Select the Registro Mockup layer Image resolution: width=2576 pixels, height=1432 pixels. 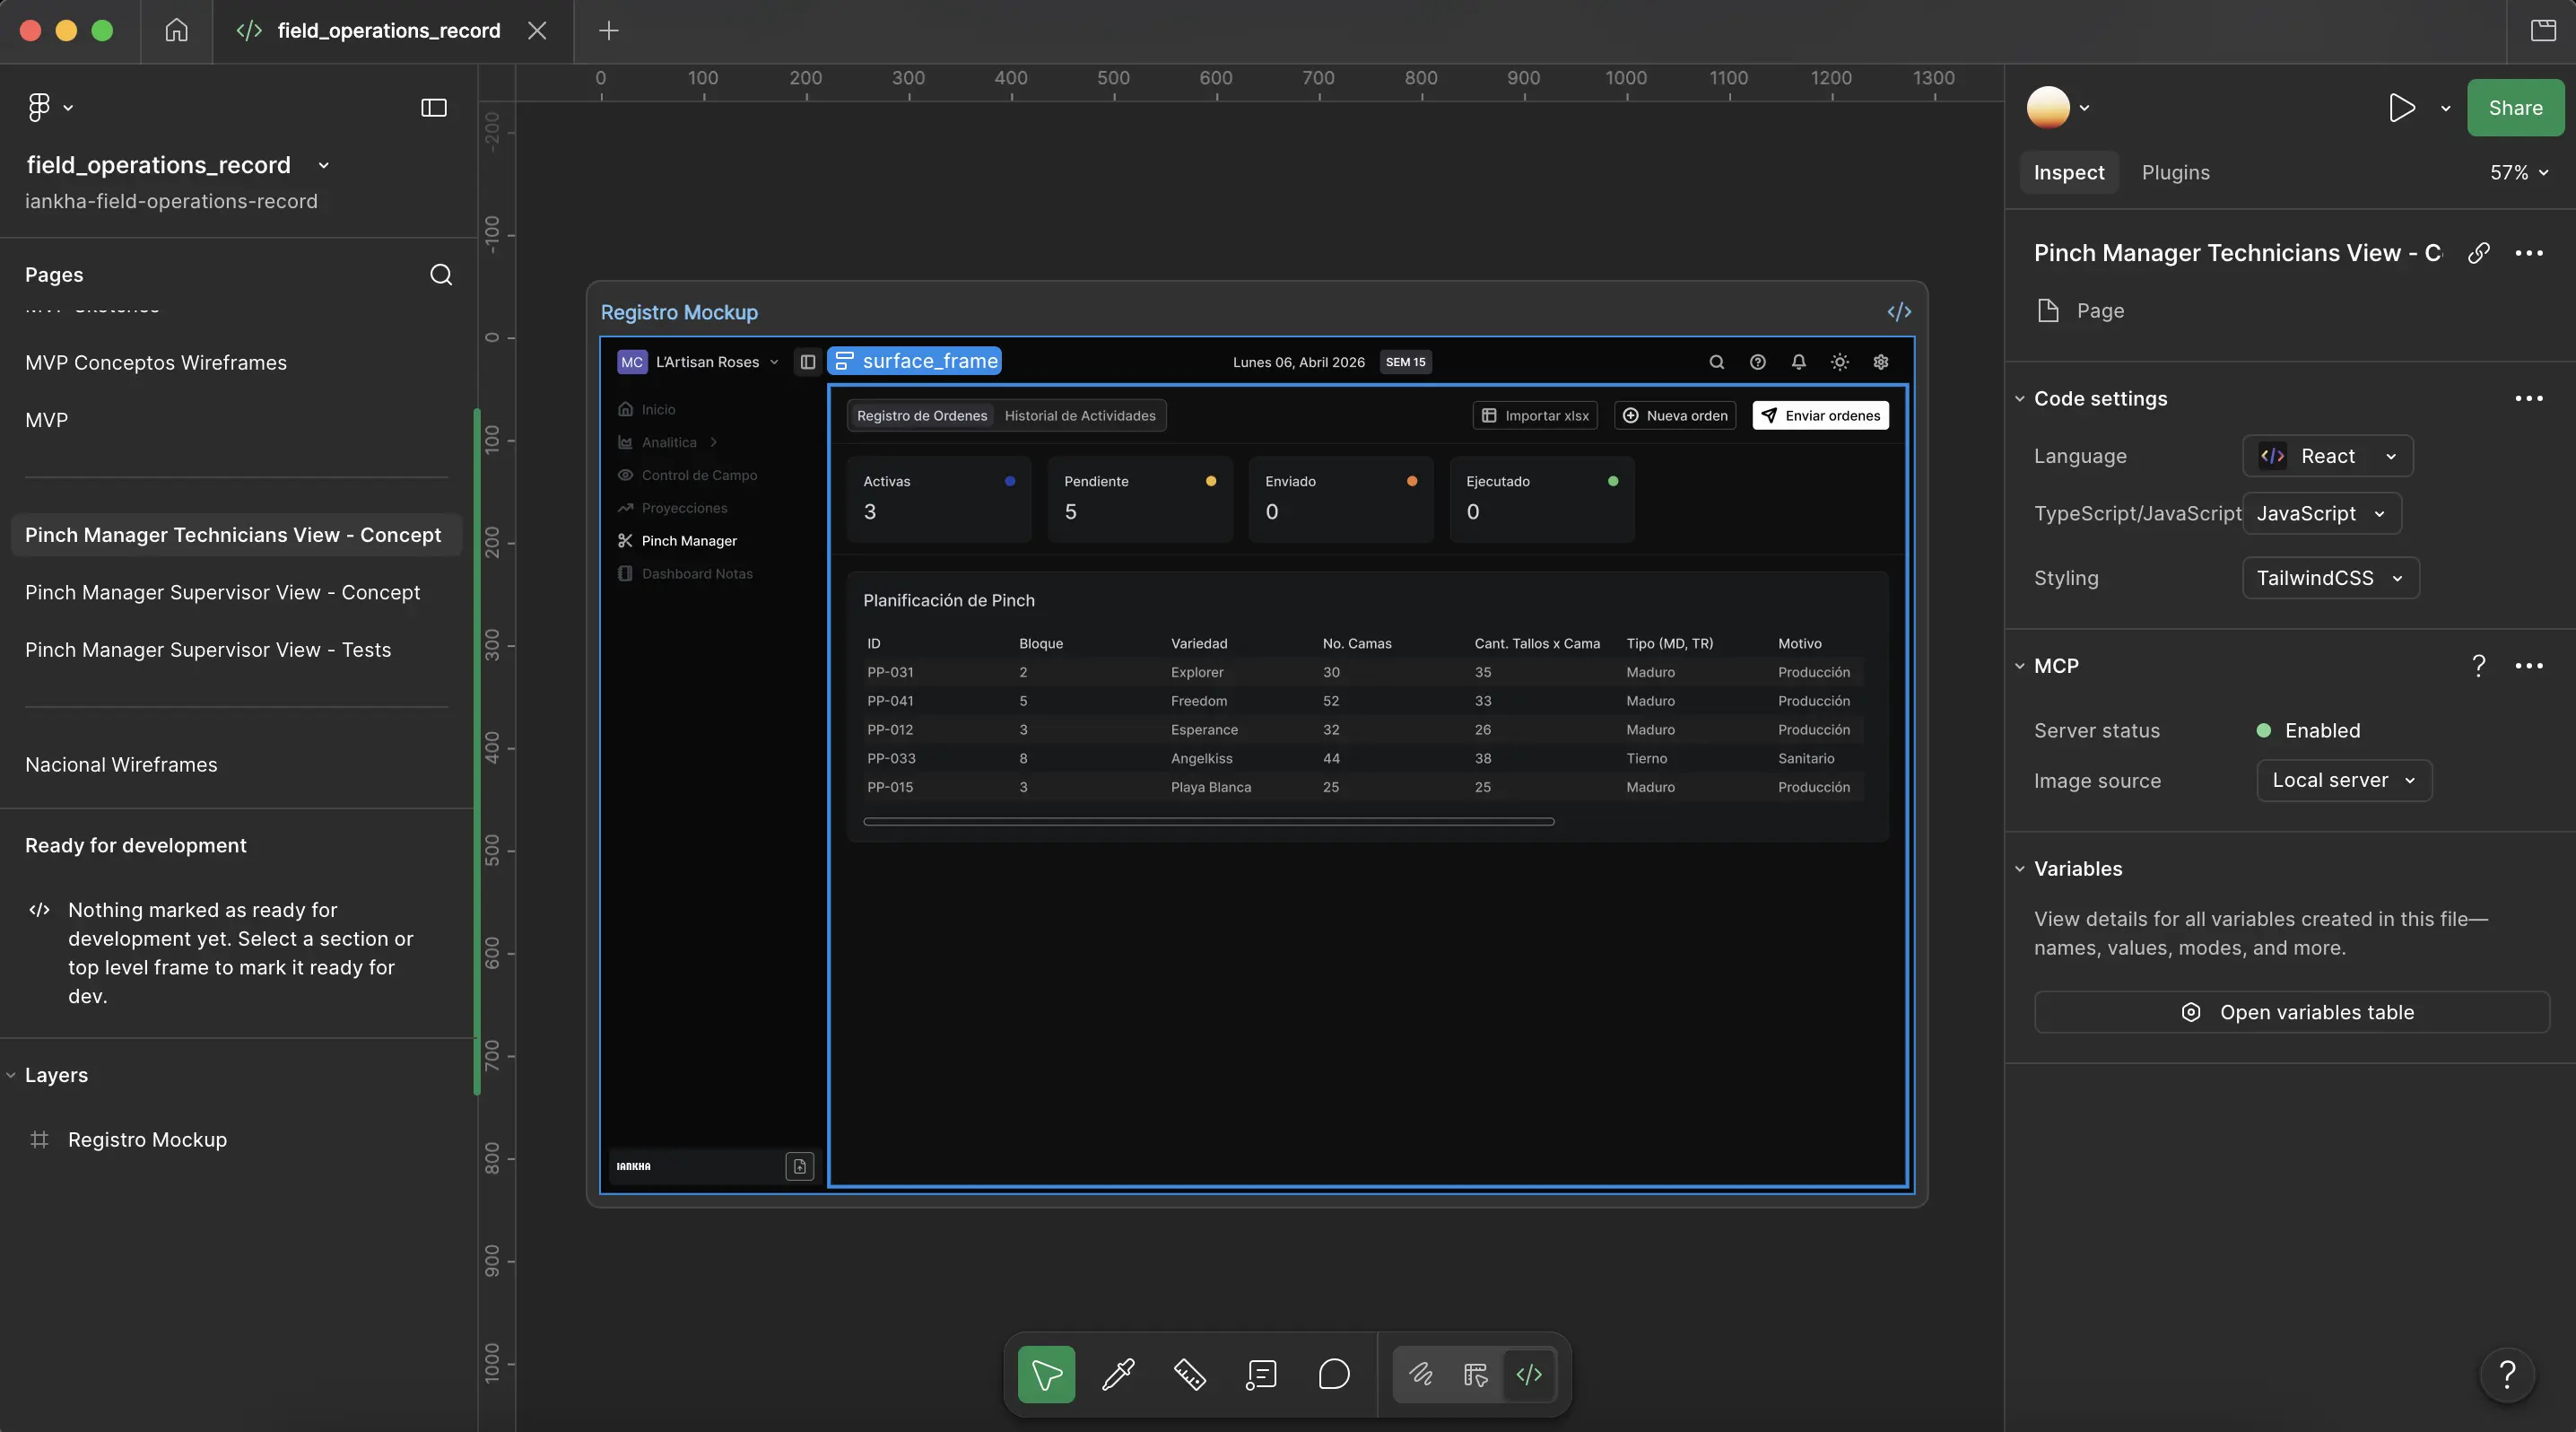pyautogui.click(x=147, y=1140)
